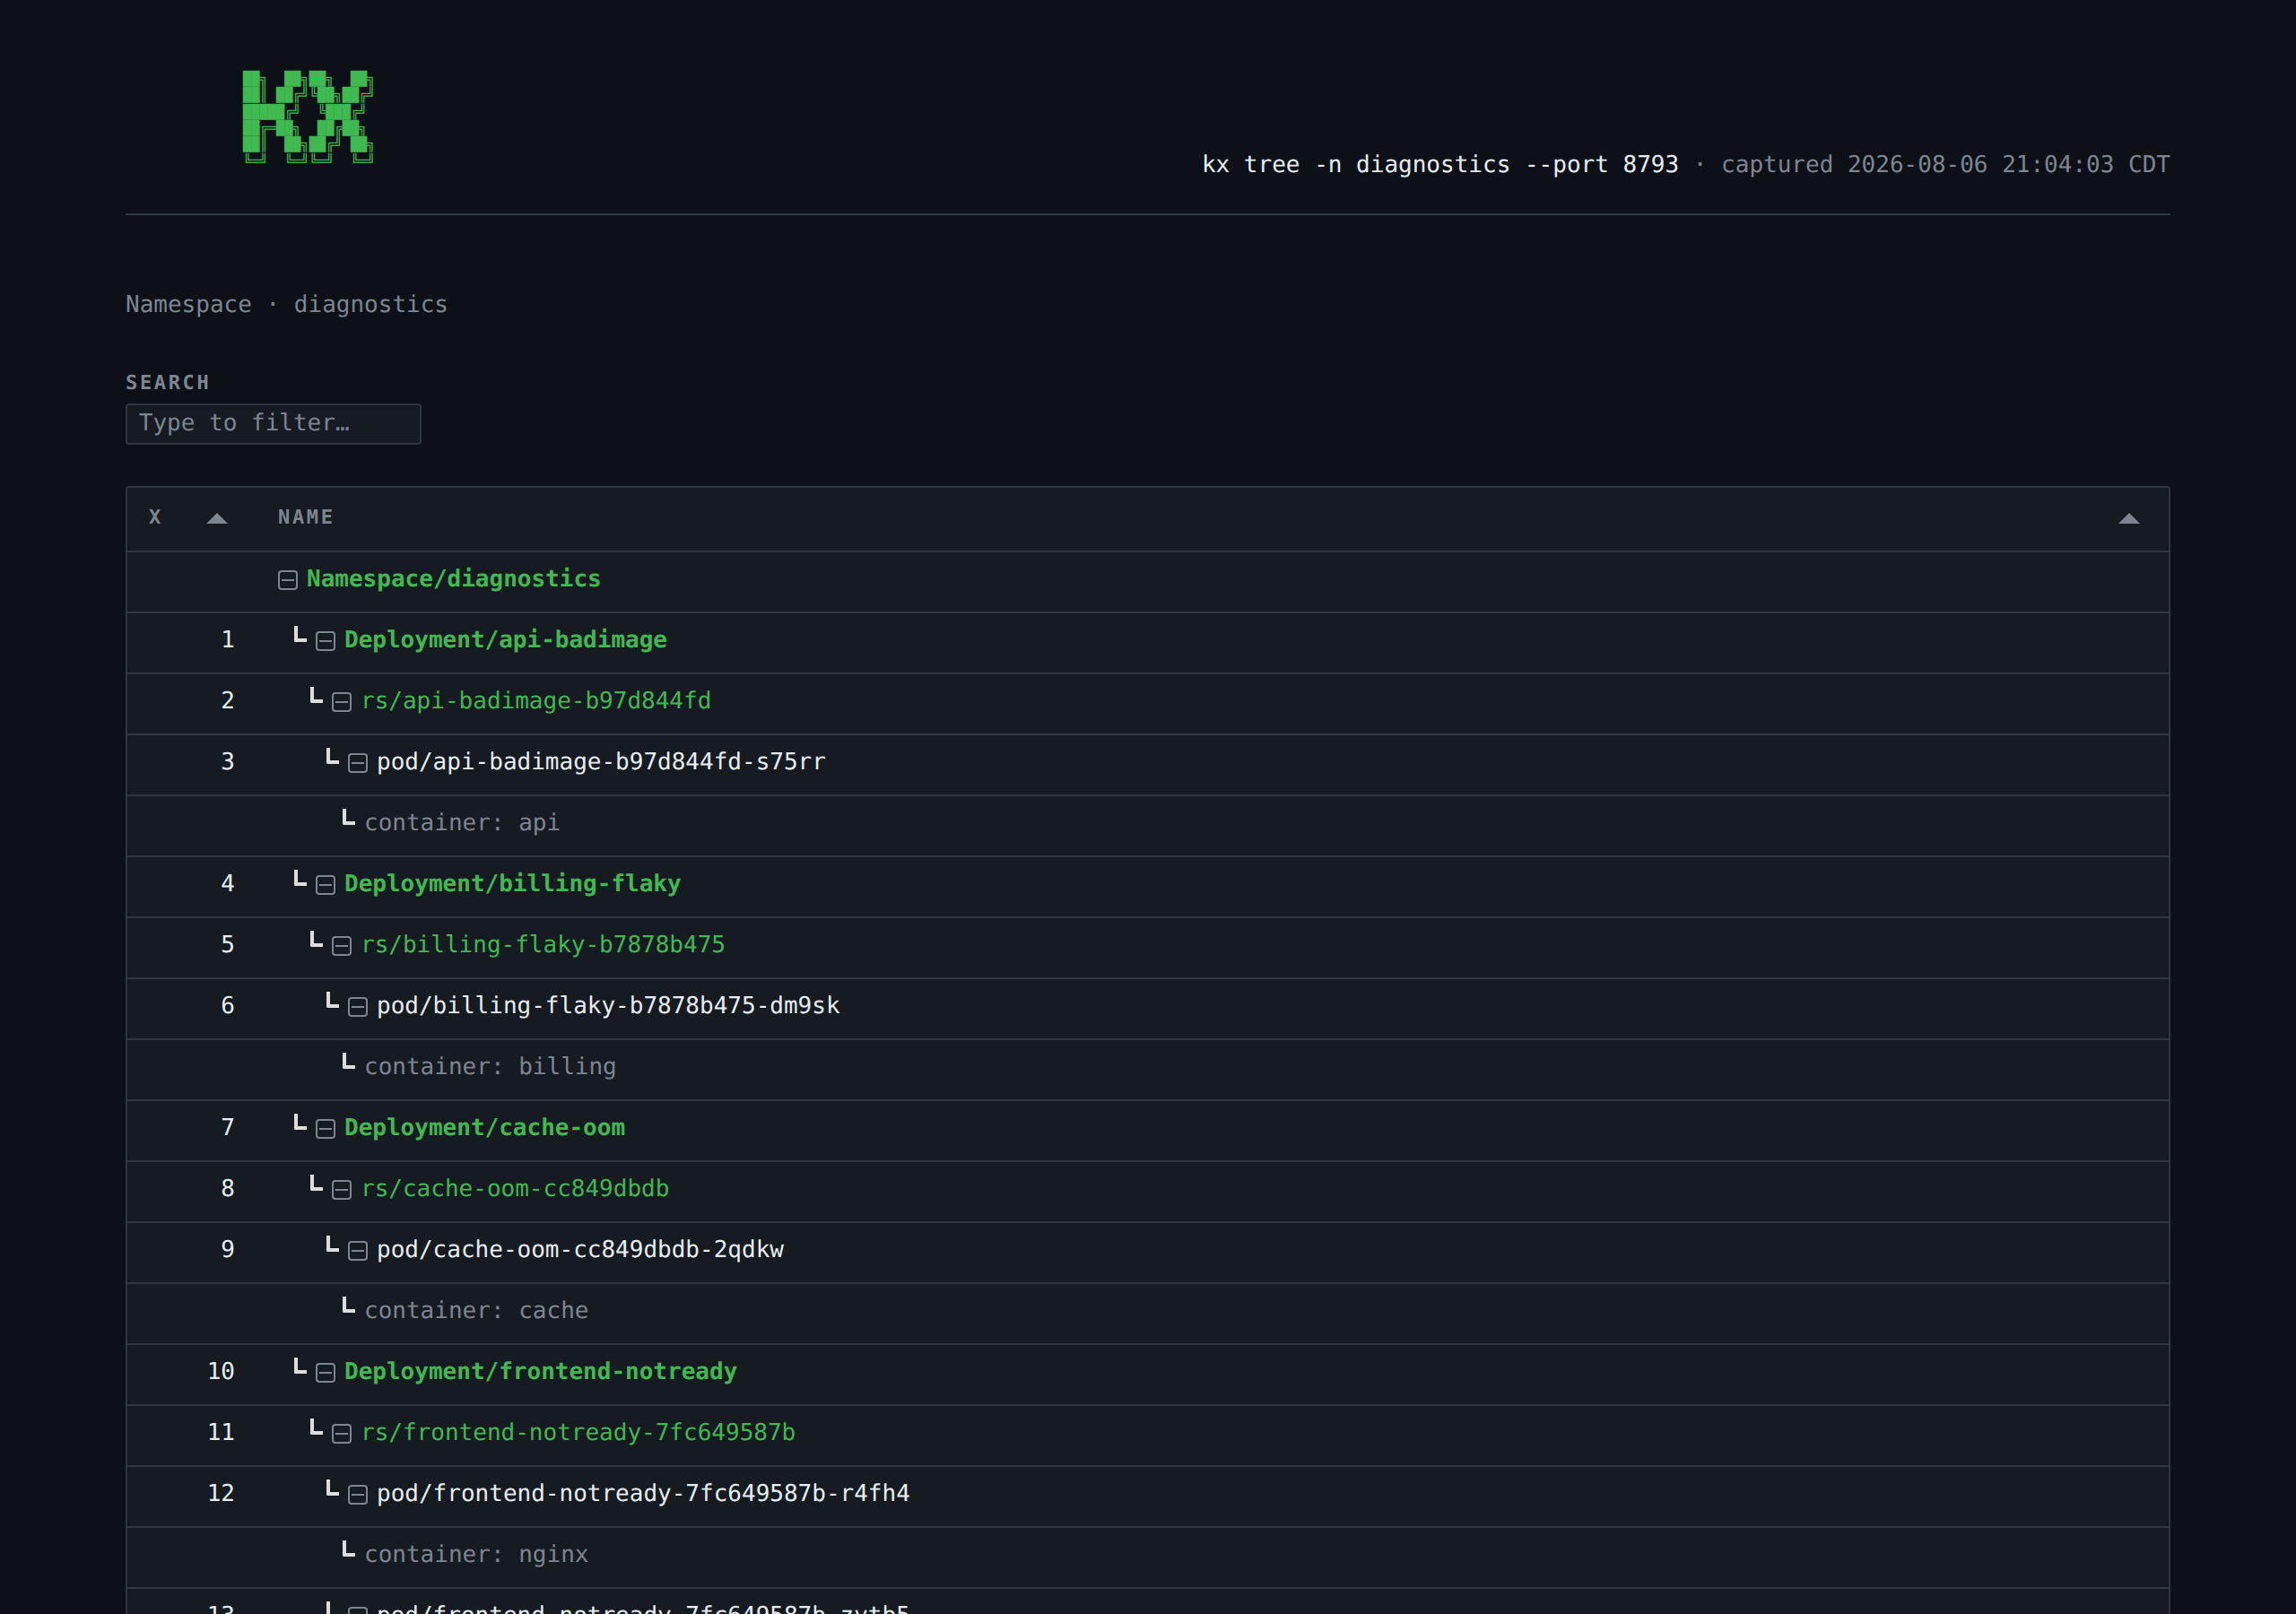Collapse rs/frontend-notready-7fc649587b node

pos(342,1434)
